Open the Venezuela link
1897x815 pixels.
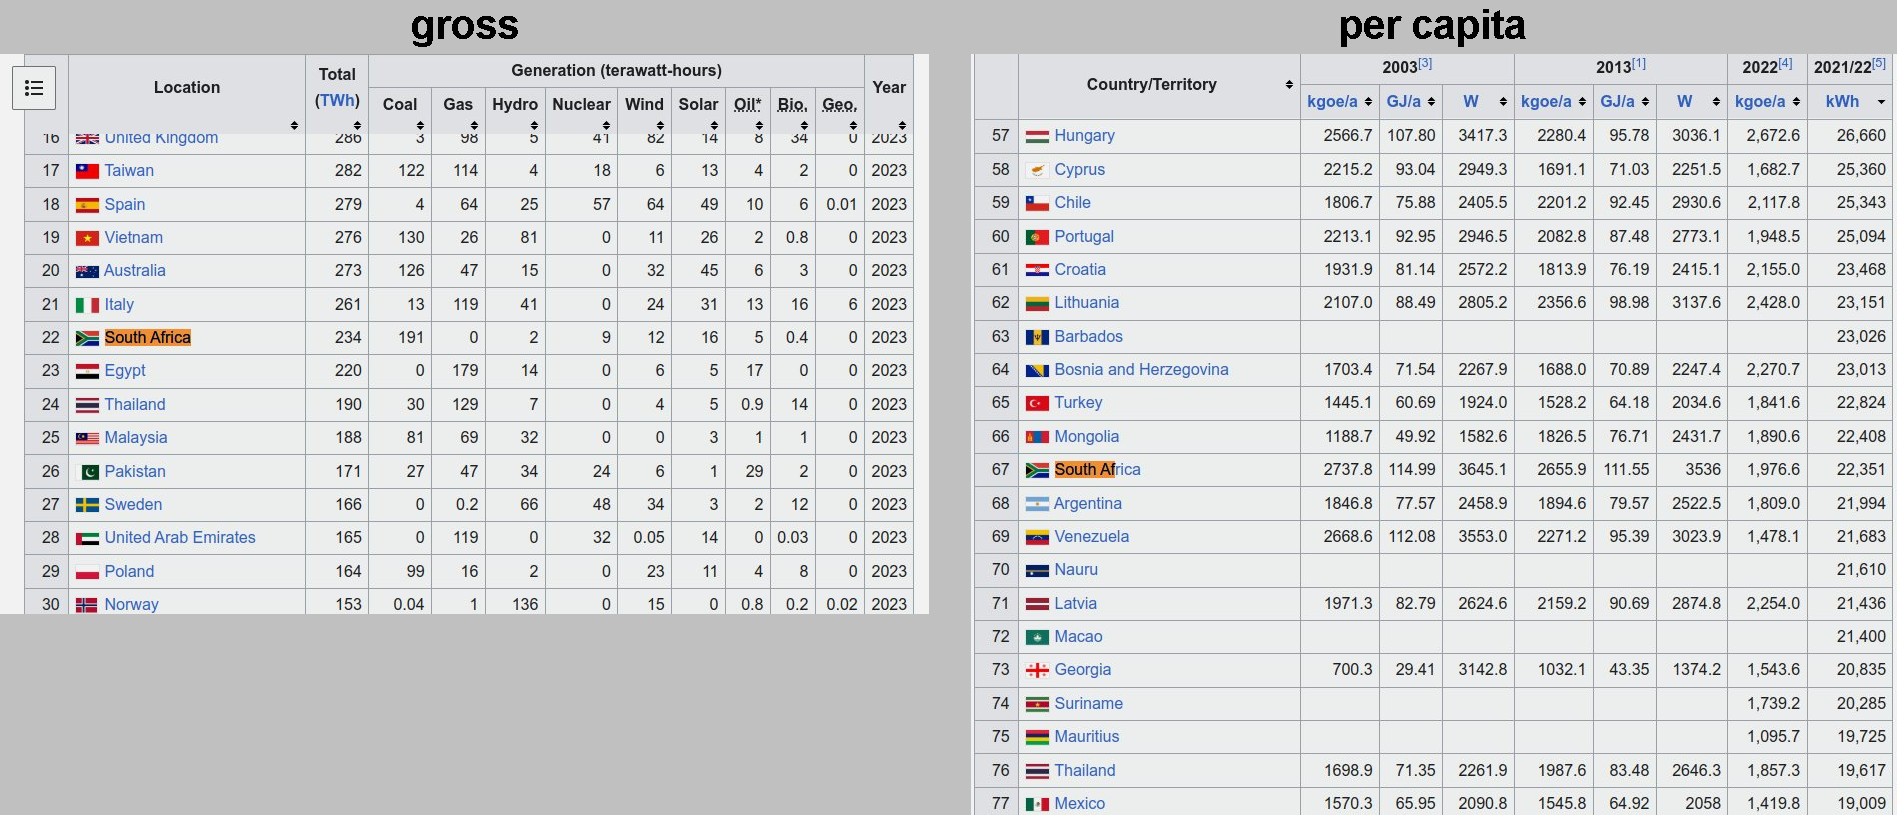[x=1092, y=537]
